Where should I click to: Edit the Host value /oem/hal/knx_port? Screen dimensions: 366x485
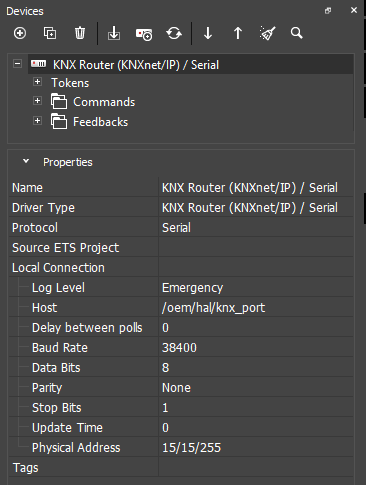(256, 307)
